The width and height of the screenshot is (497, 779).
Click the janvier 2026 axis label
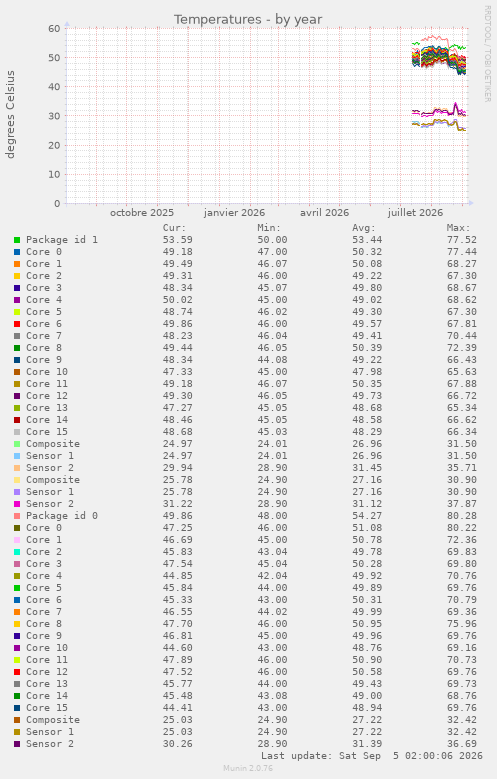(x=234, y=213)
